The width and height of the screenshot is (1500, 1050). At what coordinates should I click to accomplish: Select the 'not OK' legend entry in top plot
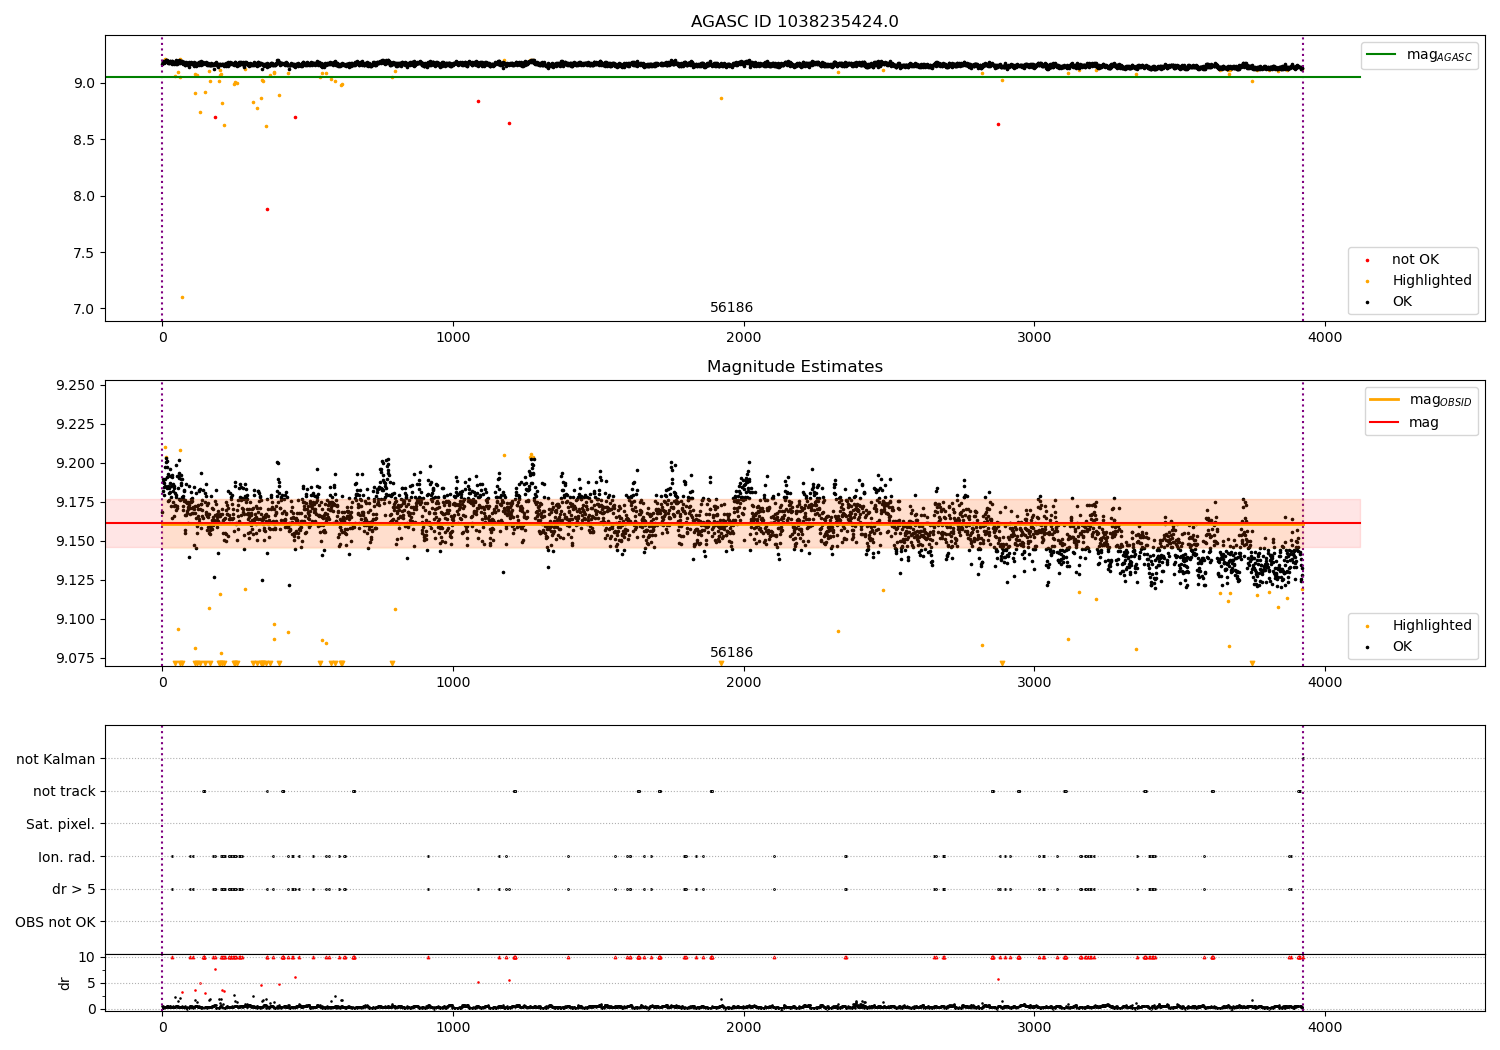point(1415,260)
